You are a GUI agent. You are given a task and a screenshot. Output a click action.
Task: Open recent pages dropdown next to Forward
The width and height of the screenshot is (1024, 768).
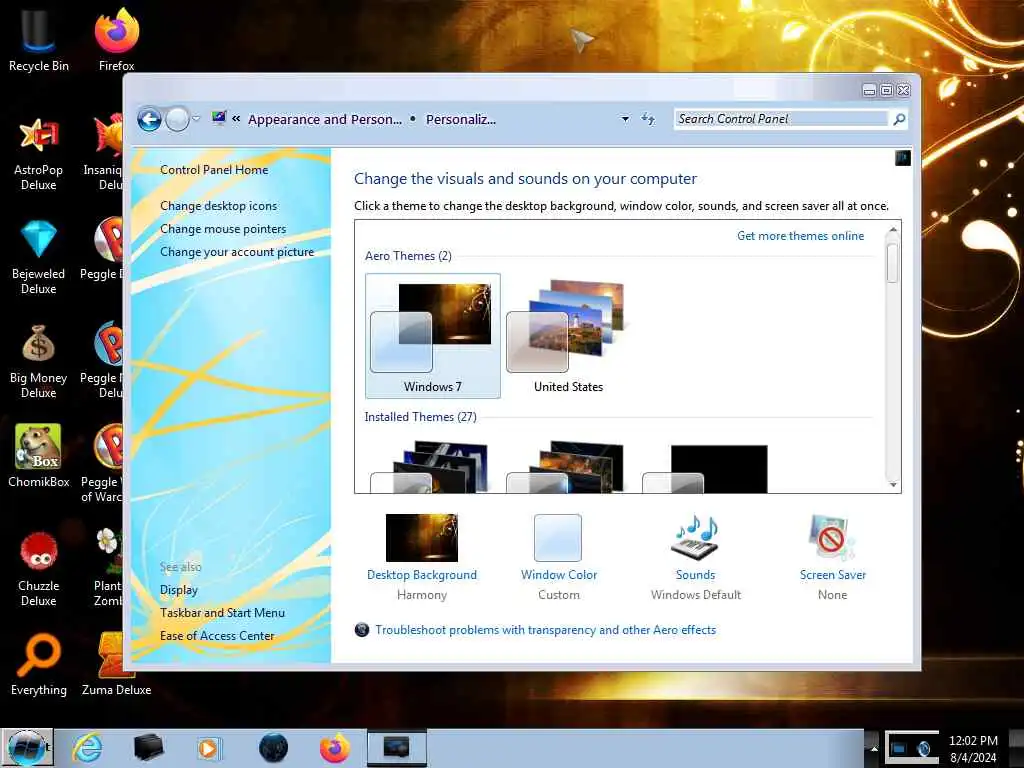pyautogui.click(x=197, y=119)
